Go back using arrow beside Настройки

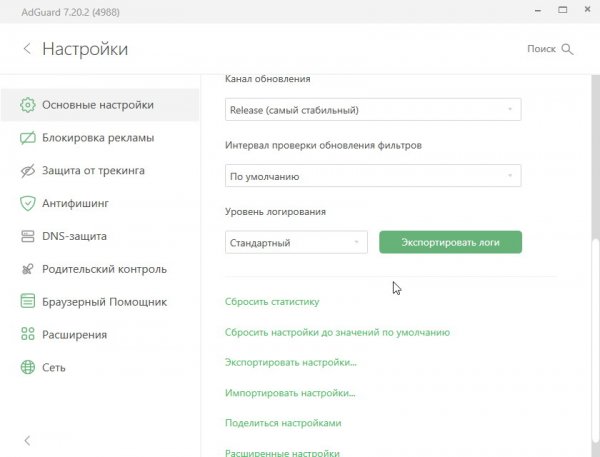tap(27, 49)
